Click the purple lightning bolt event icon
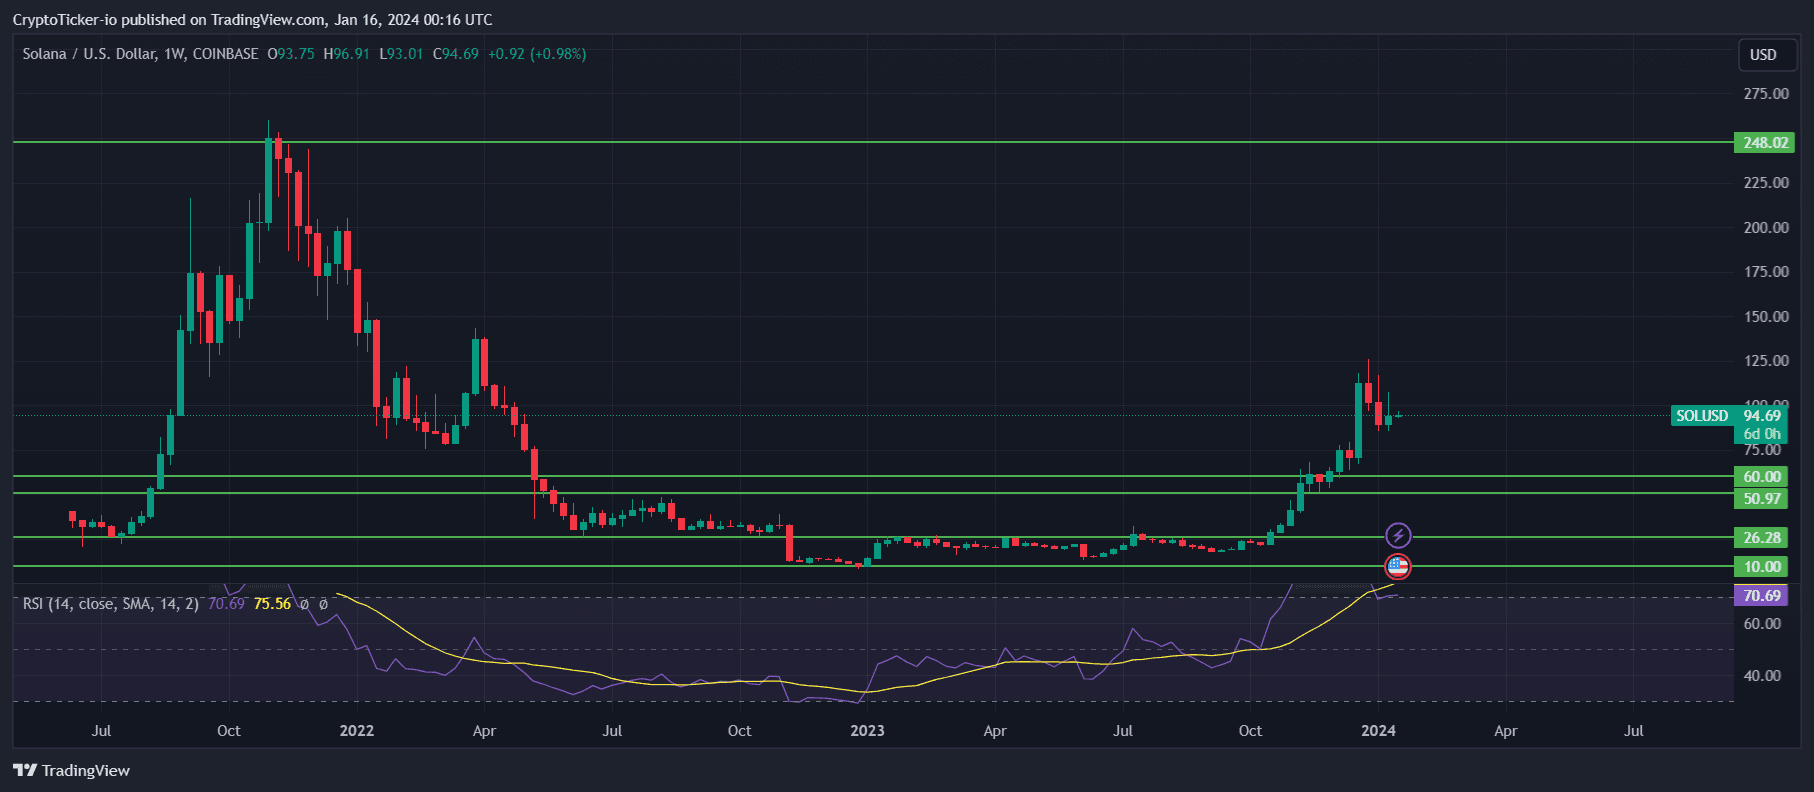The height and width of the screenshot is (792, 1814). pos(1398,536)
